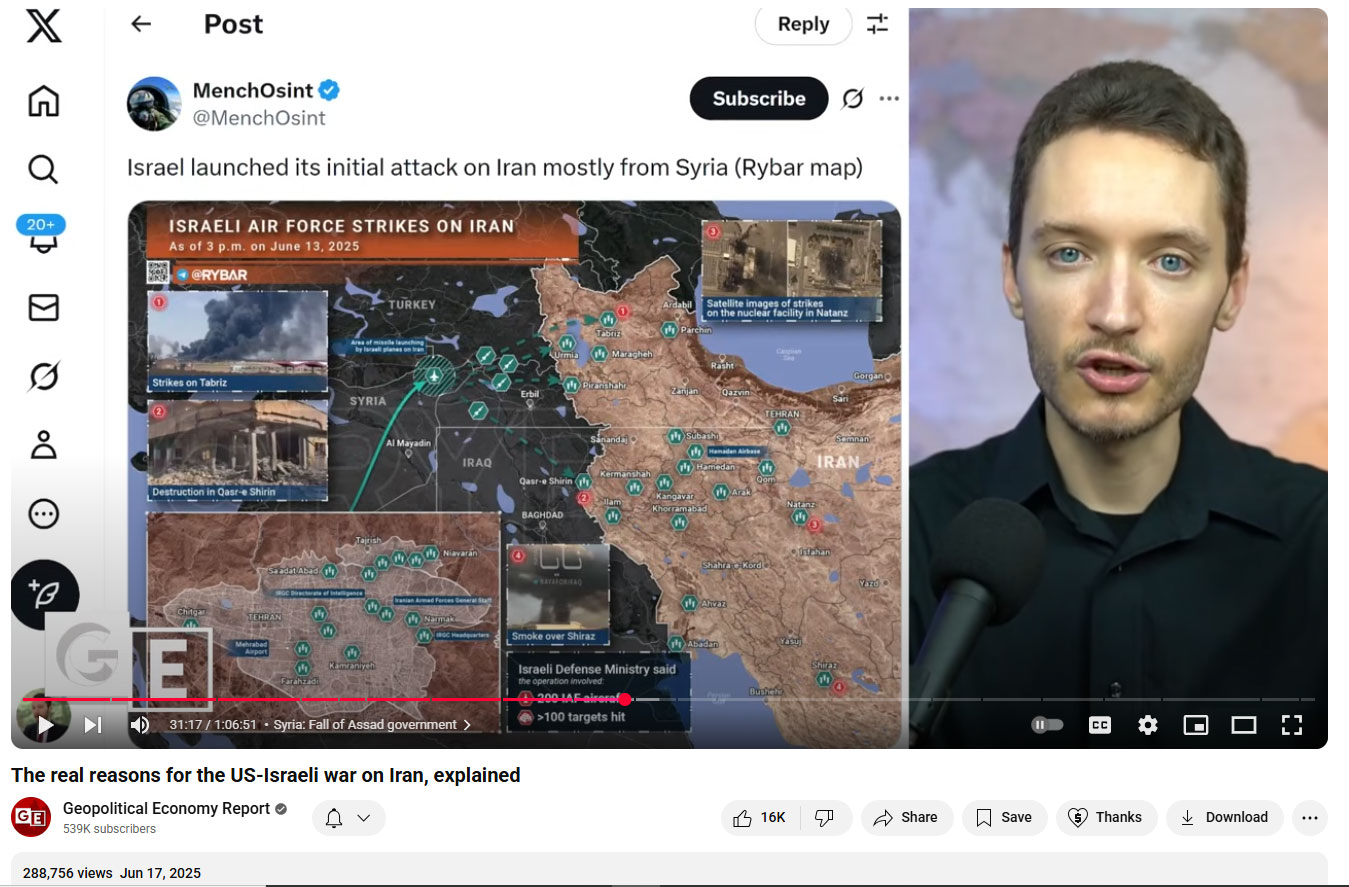Mute the video volume

click(140, 725)
